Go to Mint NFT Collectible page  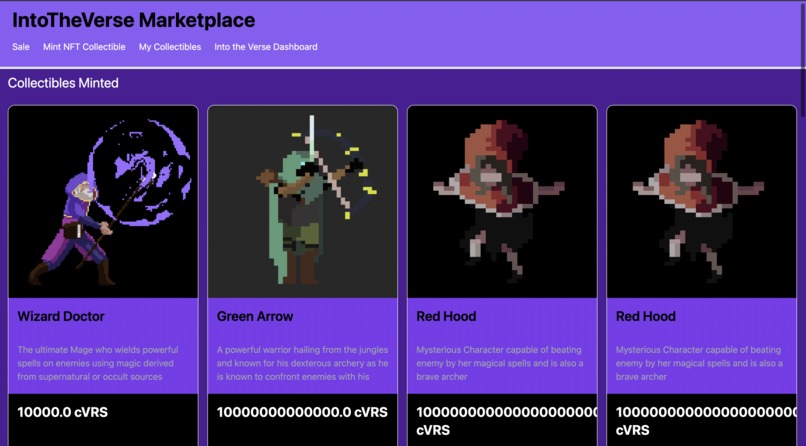[84, 47]
